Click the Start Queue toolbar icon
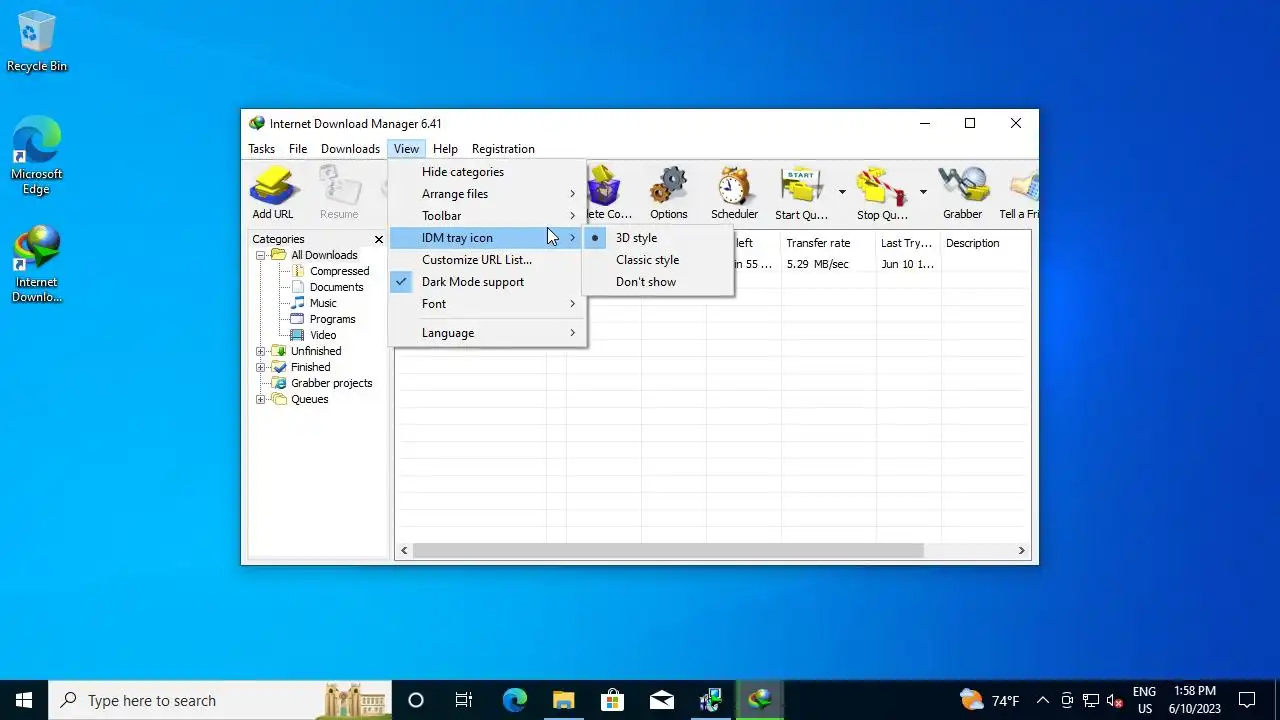 pyautogui.click(x=802, y=193)
